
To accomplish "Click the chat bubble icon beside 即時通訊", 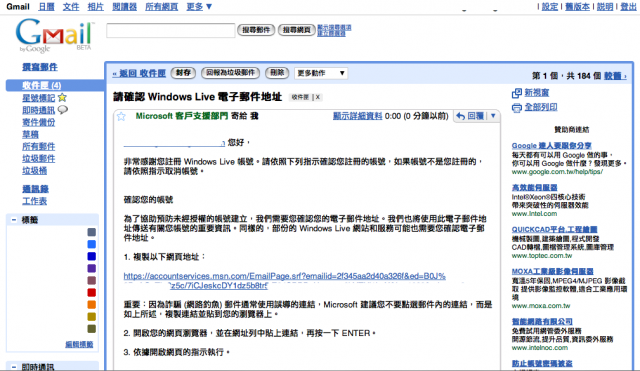I will (x=62, y=110).
